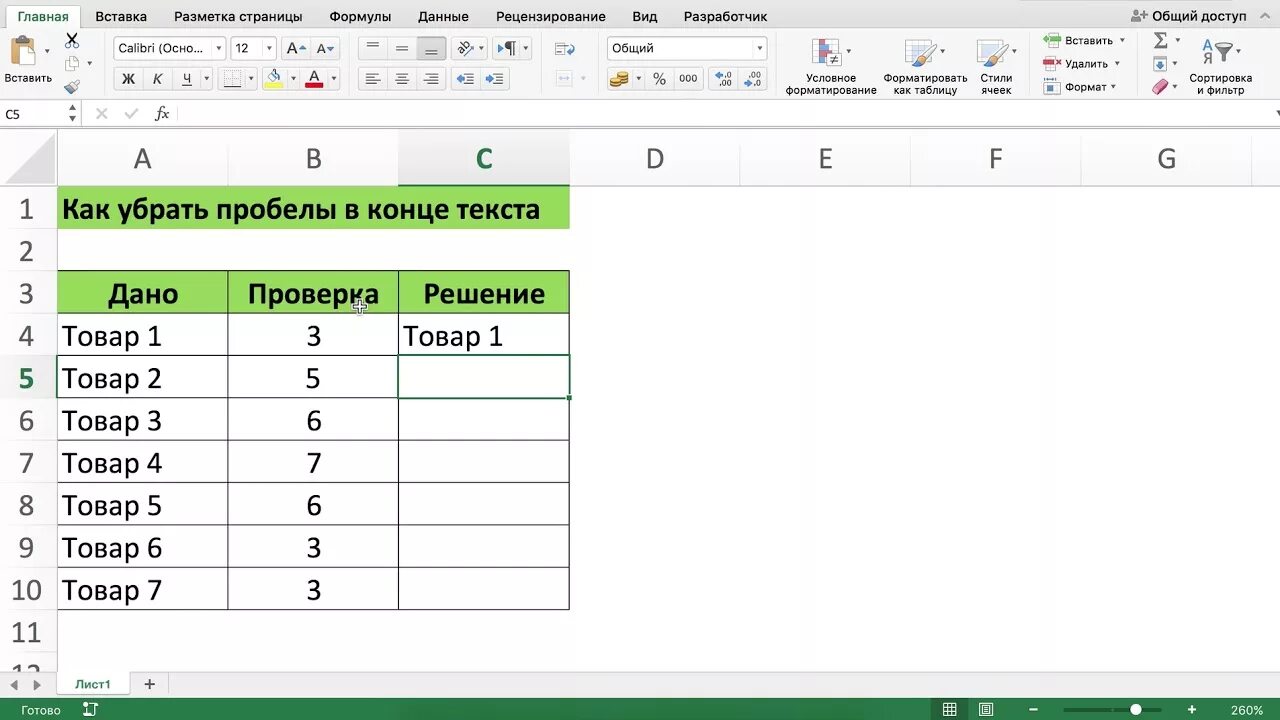Click the Copy icon

72,64
